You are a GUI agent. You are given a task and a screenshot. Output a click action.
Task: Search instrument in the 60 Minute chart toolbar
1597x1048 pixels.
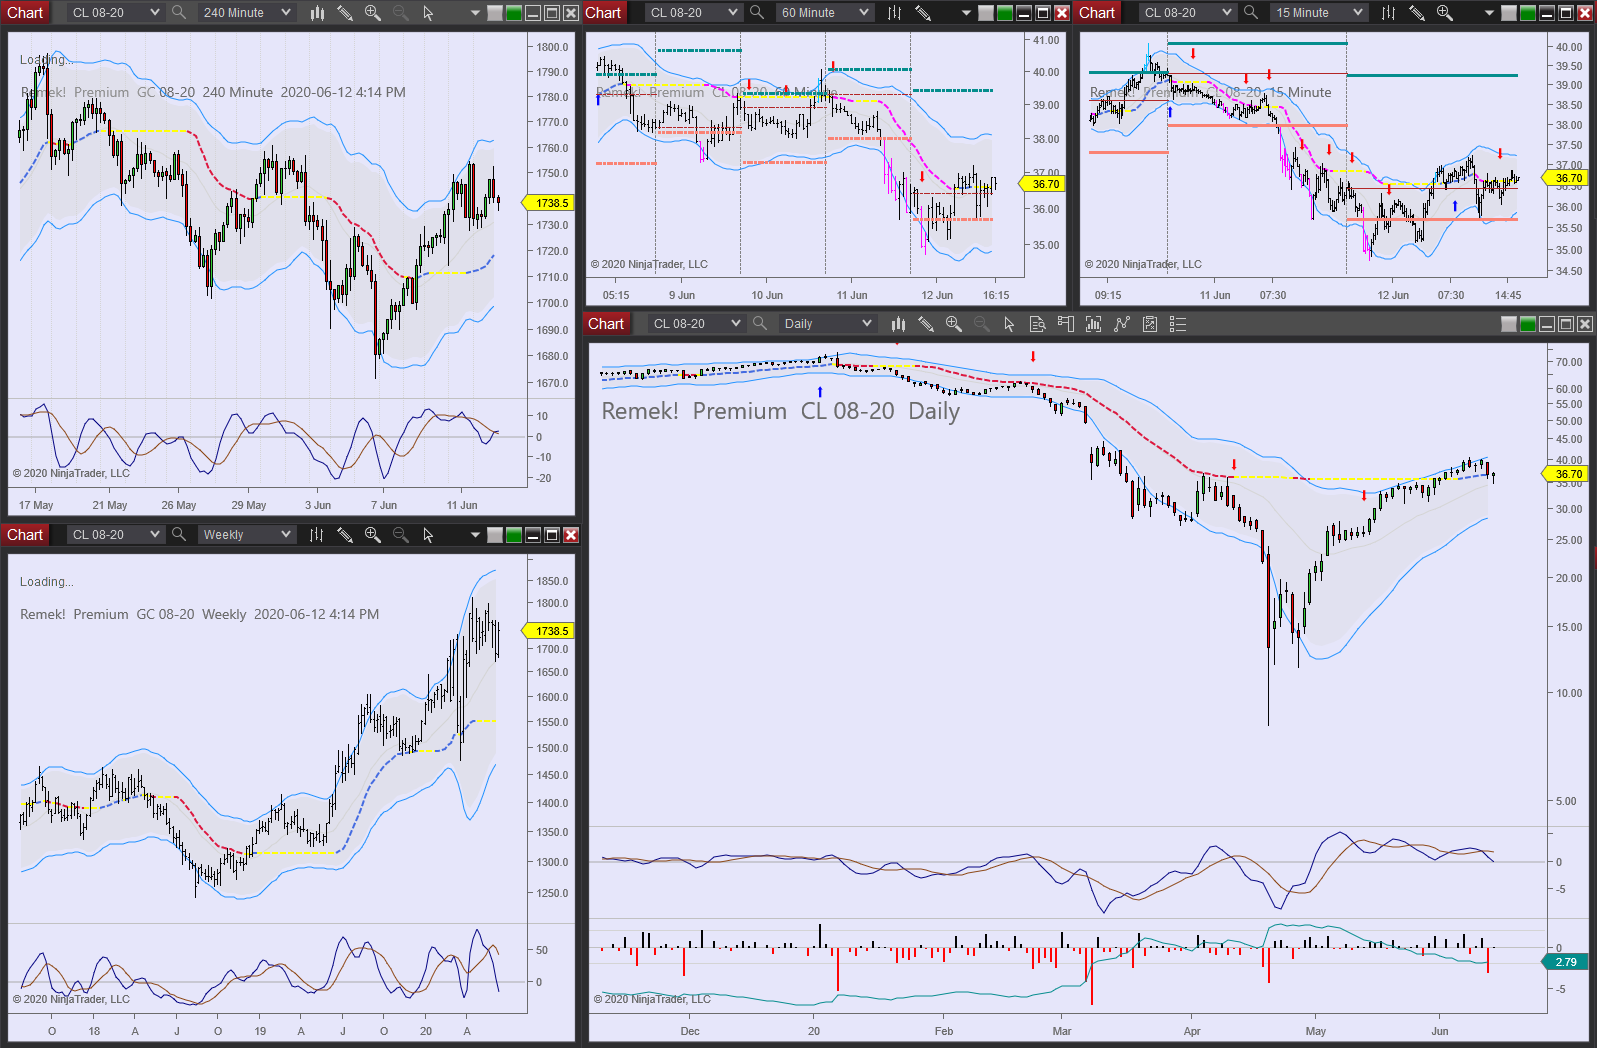point(757,13)
